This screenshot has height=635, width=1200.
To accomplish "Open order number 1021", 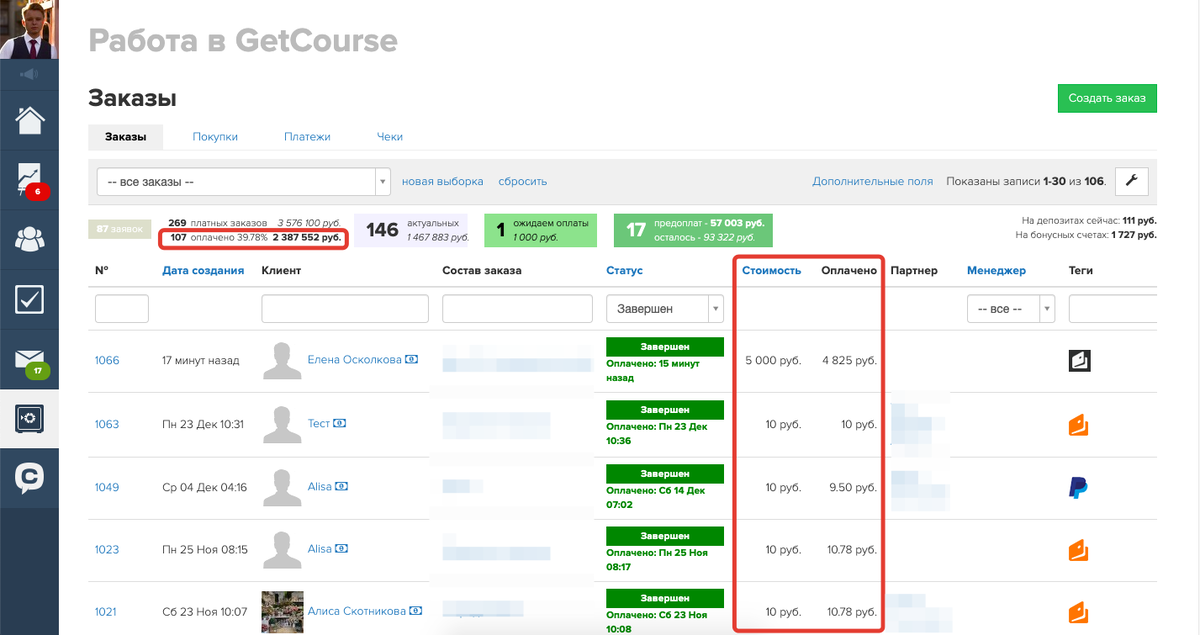I will pos(107,611).
